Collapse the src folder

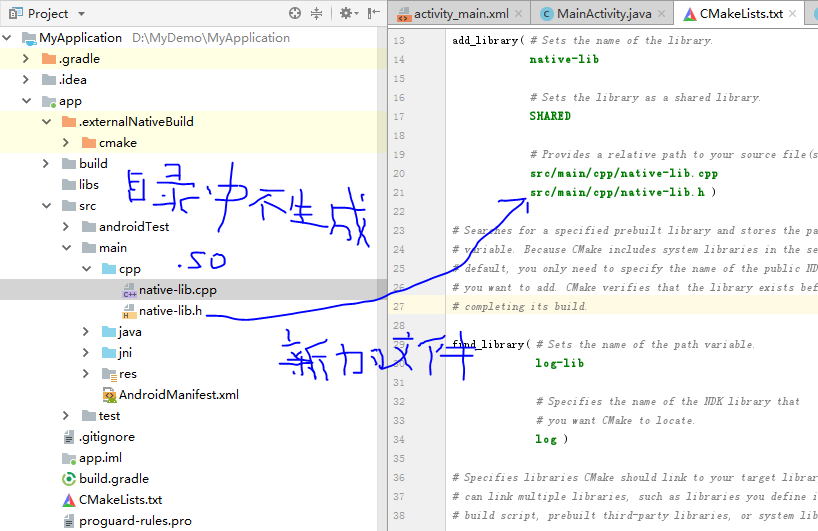pyautogui.click(x=46, y=206)
